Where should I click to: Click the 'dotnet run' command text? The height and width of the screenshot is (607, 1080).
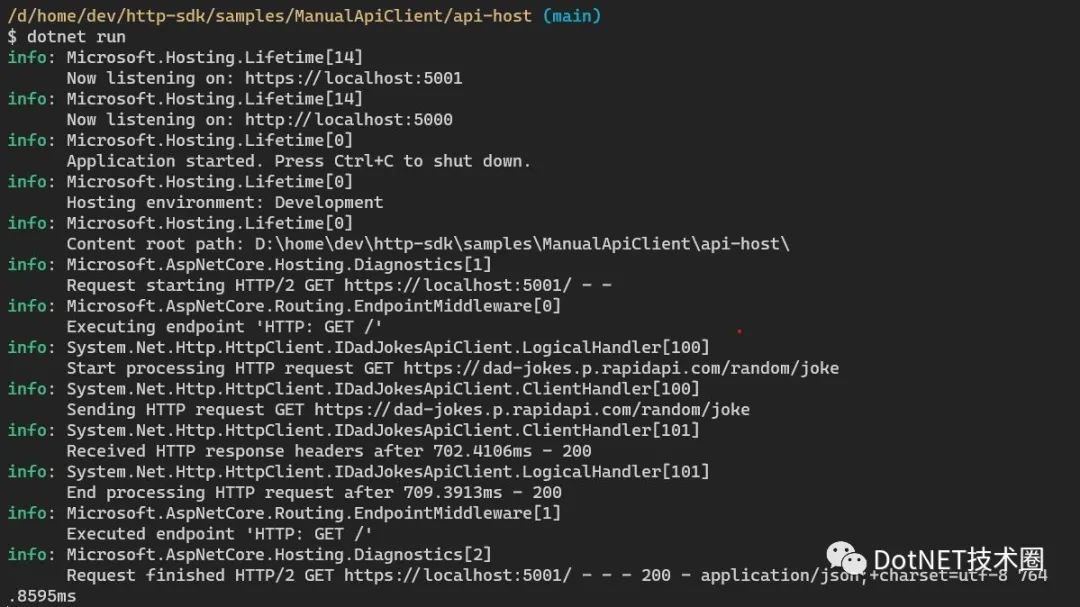(76, 37)
